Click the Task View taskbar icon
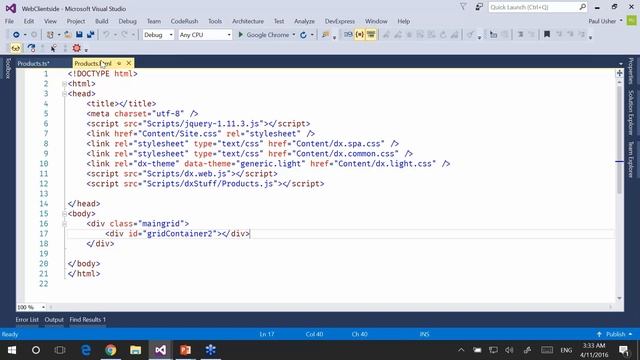 60,350
